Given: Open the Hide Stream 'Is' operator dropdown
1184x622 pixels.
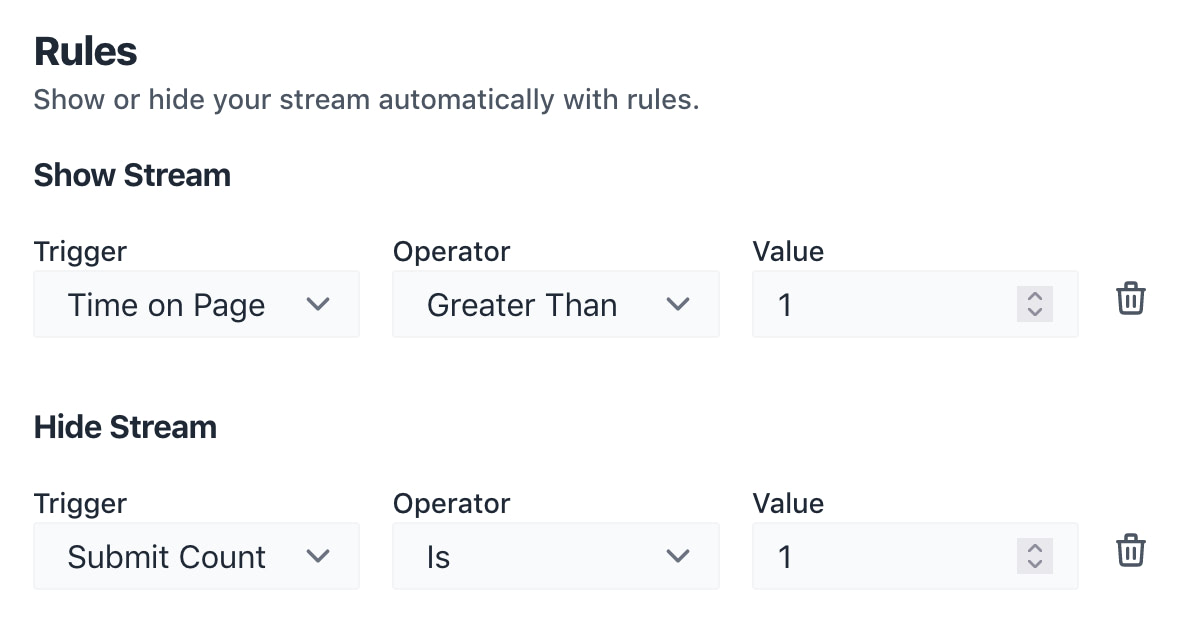Looking at the screenshot, I should tap(555, 556).
